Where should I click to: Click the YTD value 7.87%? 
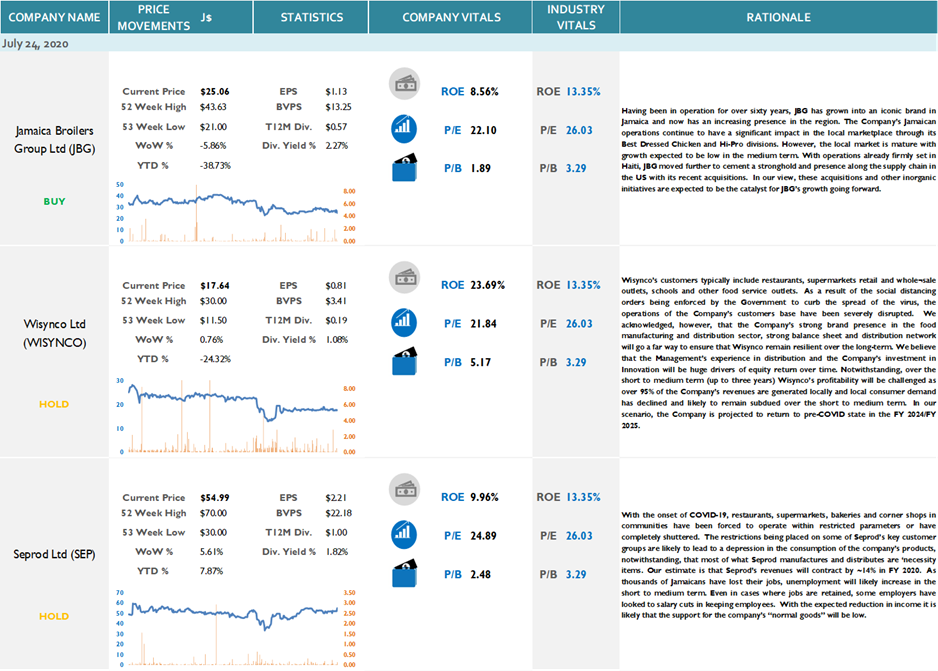pyautogui.click(x=212, y=571)
